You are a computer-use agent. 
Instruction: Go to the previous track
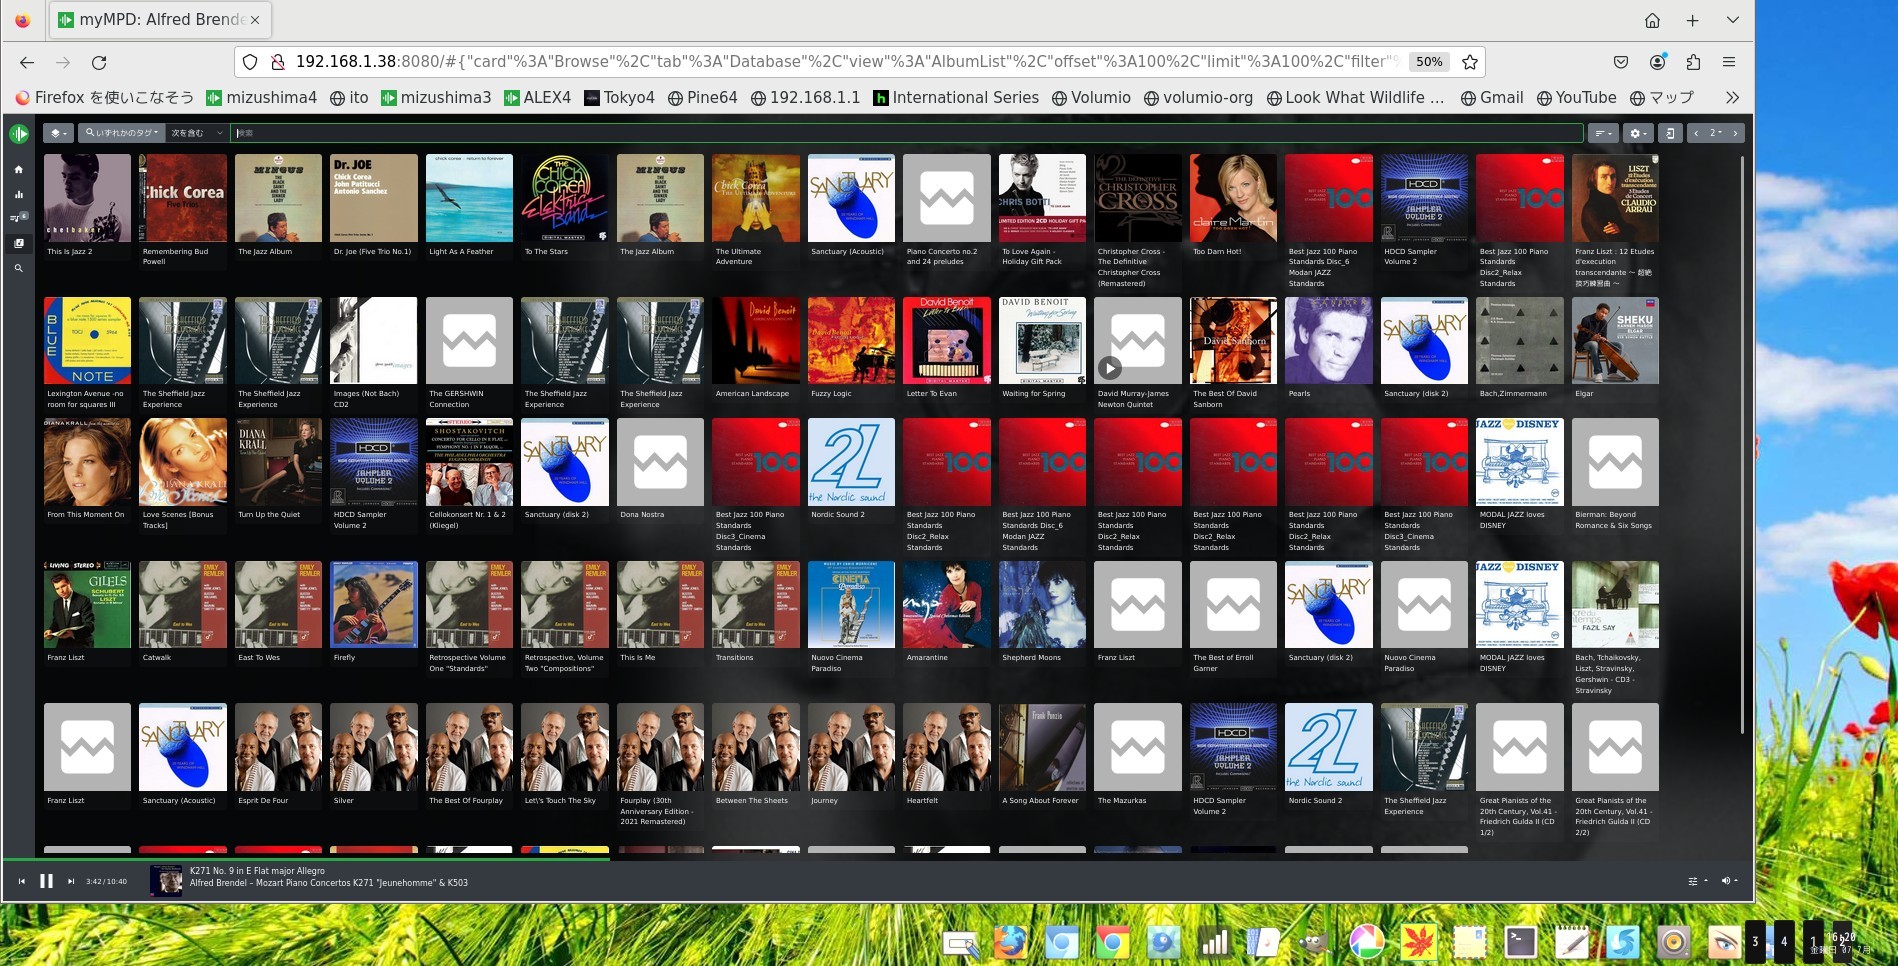pyautogui.click(x=22, y=881)
